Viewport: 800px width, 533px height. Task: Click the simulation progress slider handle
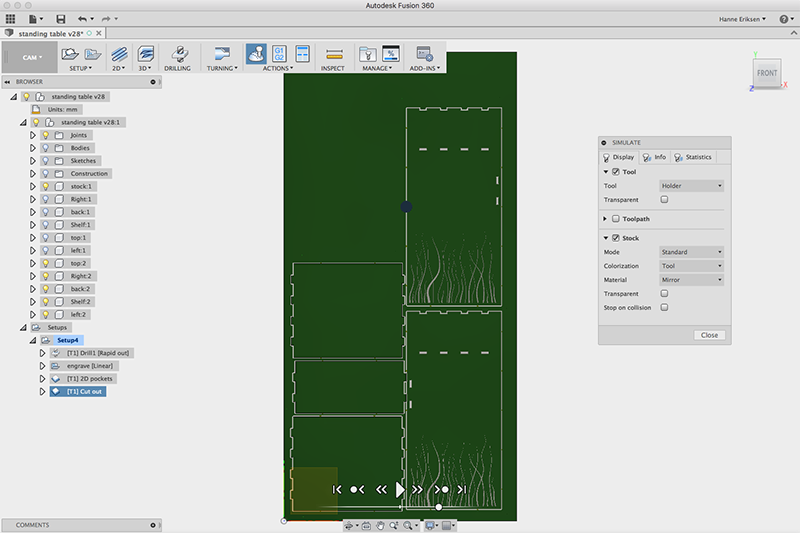[439, 507]
